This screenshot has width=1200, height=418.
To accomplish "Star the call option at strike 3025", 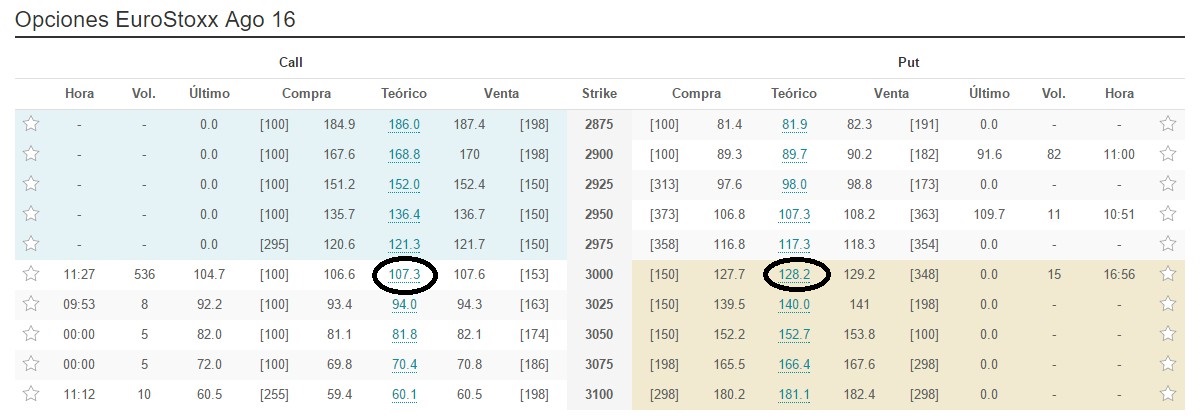I will point(31,304).
